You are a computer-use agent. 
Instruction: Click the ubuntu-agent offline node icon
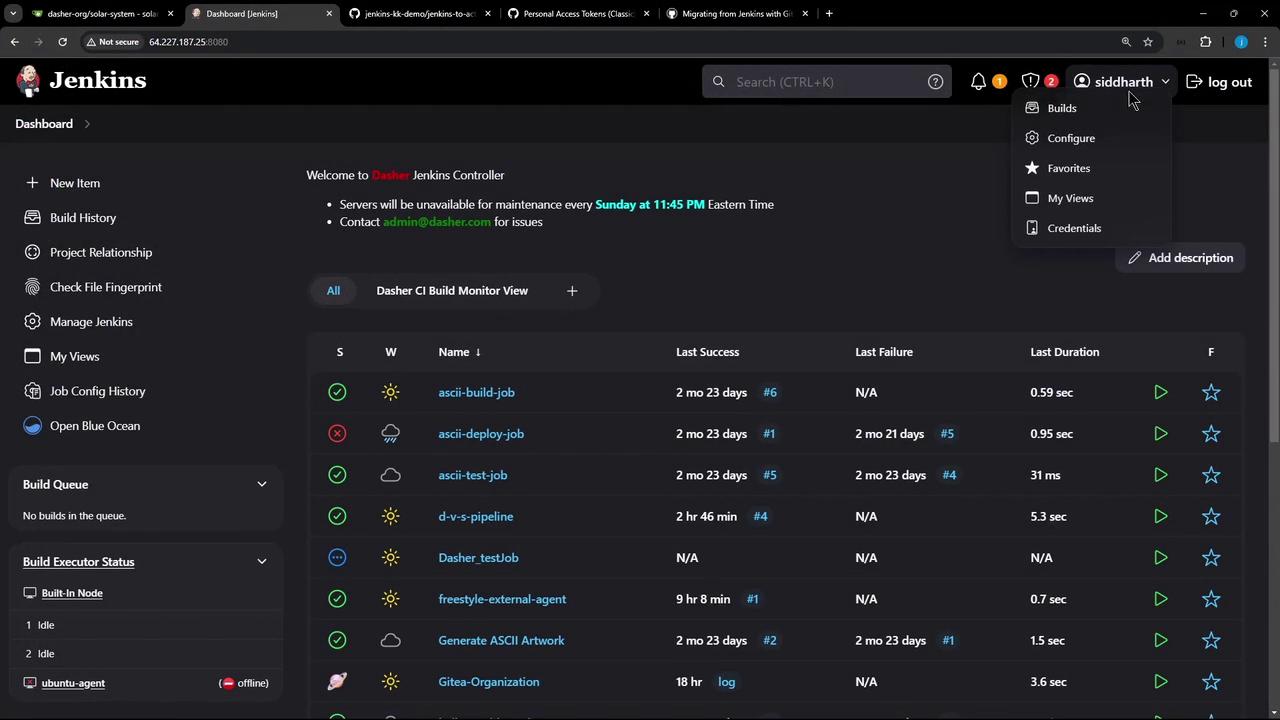pos(30,683)
